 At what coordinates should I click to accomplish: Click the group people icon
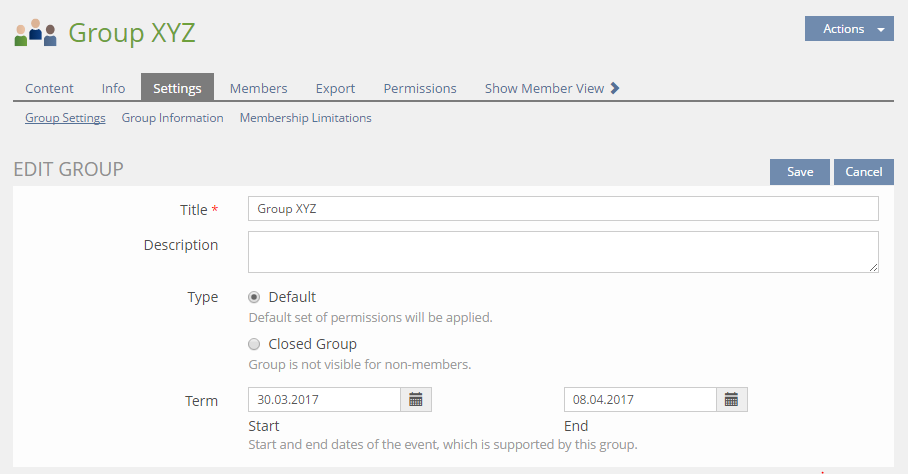click(x=35, y=33)
